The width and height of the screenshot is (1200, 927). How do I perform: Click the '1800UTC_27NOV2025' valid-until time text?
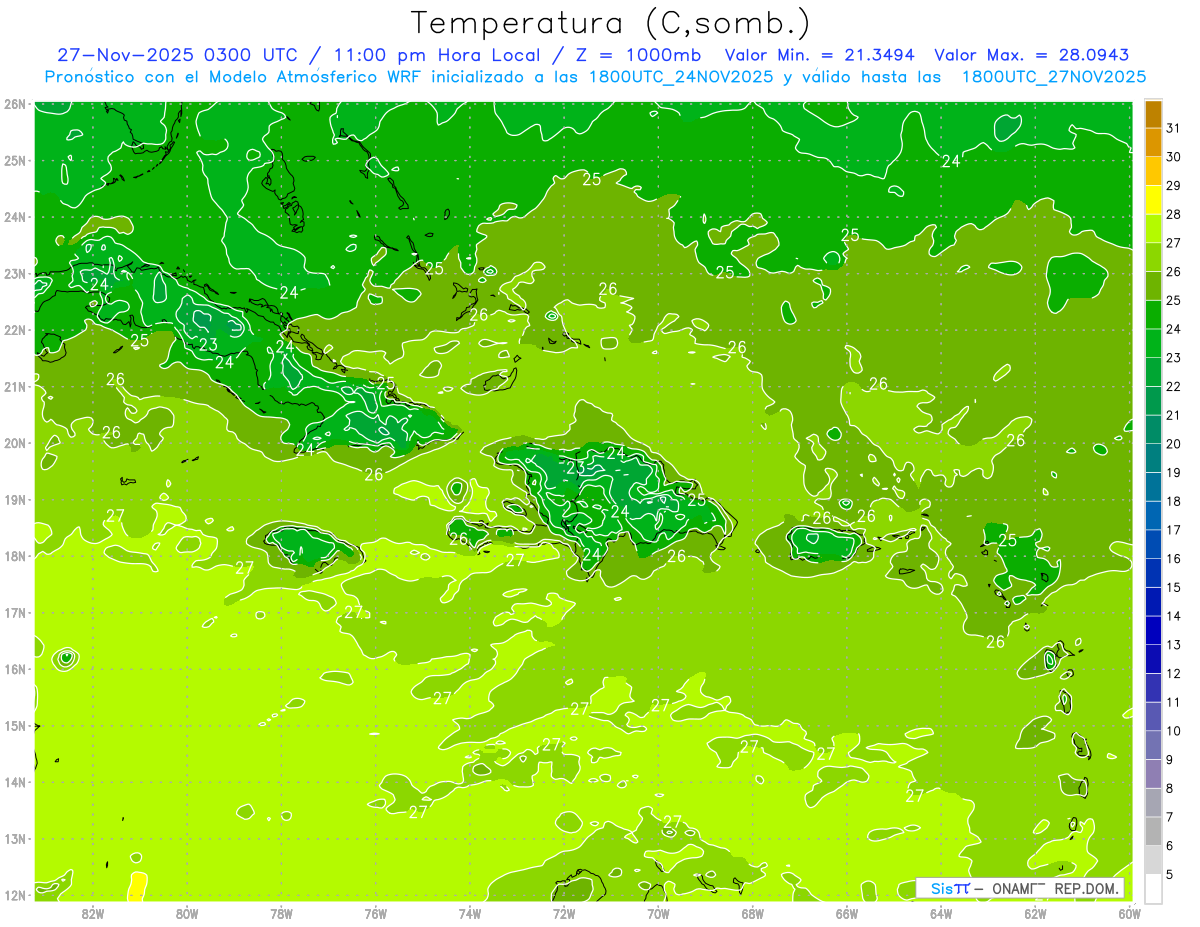(1054, 77)
